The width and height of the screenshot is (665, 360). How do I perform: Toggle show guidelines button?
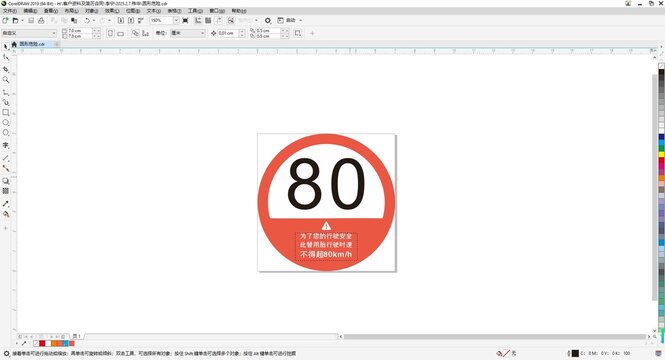219,20
